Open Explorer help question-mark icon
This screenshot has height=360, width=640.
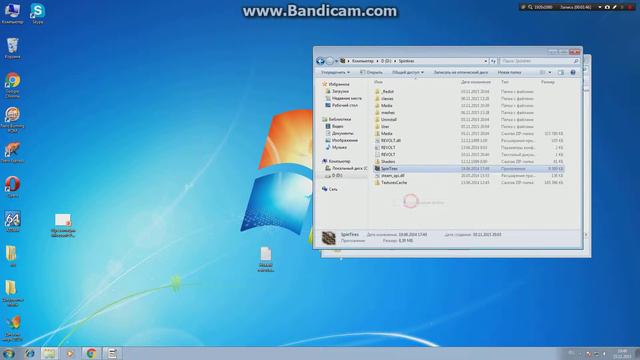(573, 72)
